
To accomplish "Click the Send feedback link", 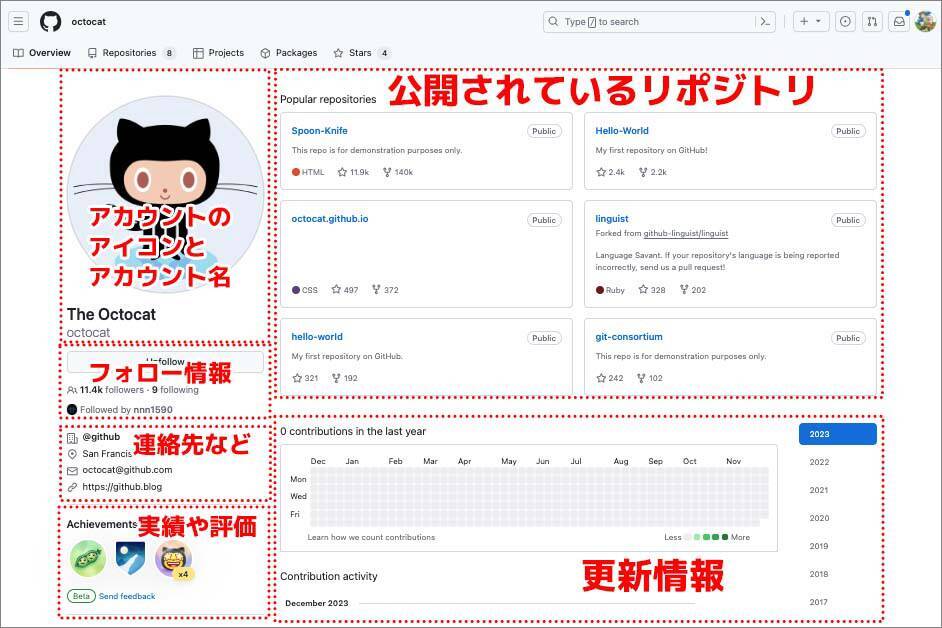I will coord(127,596).
